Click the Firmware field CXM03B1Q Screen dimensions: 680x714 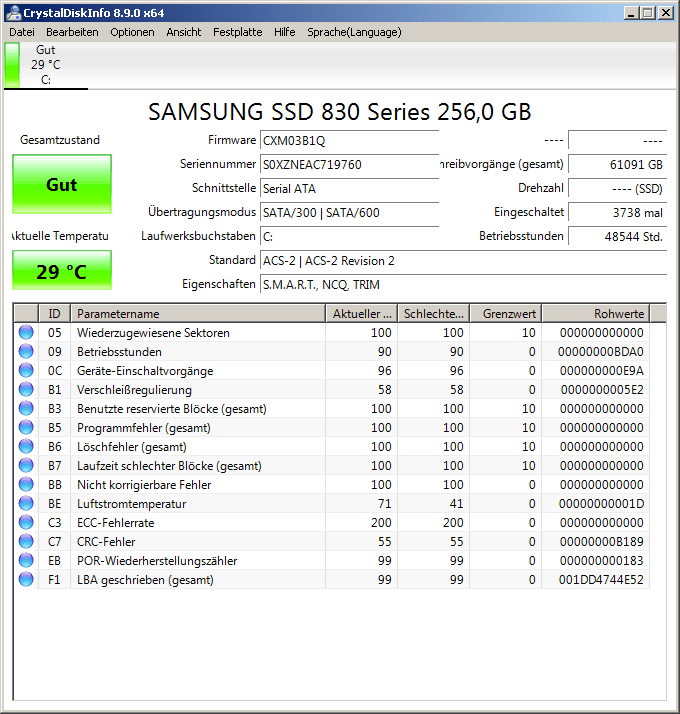pyautogui.click(x=349, y=140)
